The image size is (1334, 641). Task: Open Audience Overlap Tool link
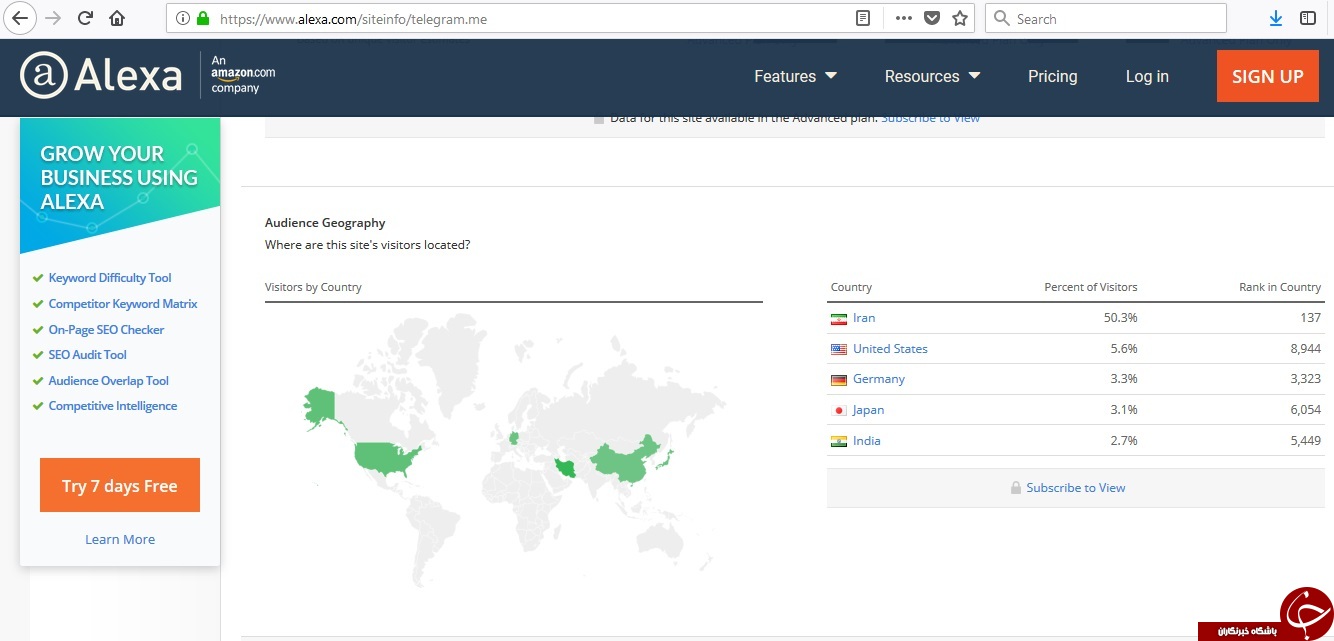pos(109,381)
